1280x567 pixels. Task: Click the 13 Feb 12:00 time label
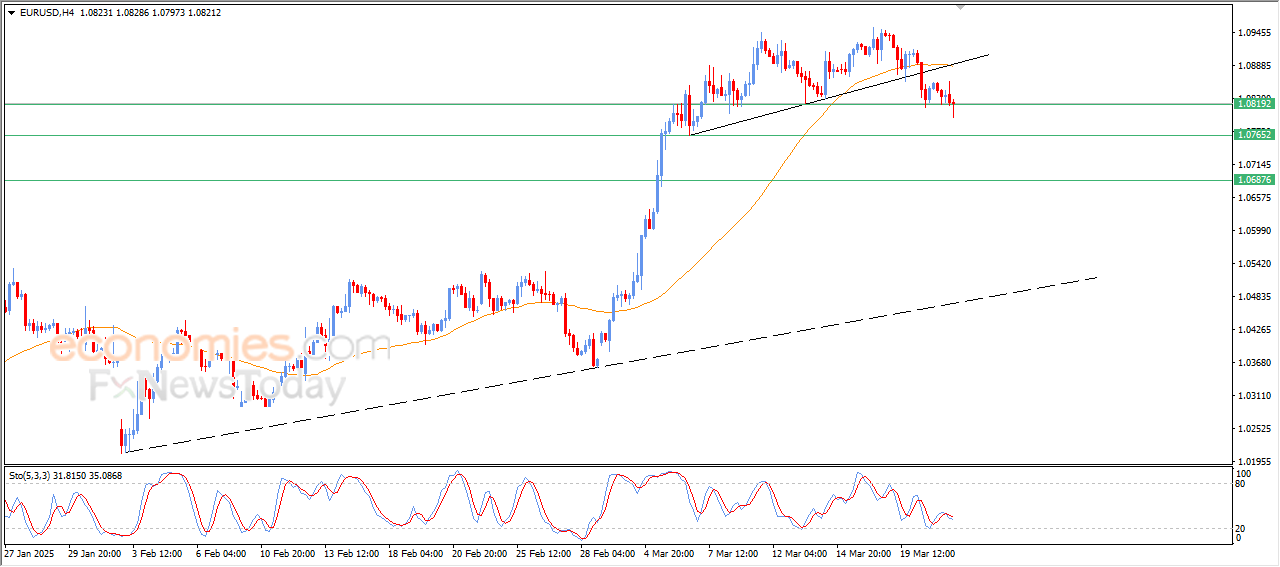(352, 553)
